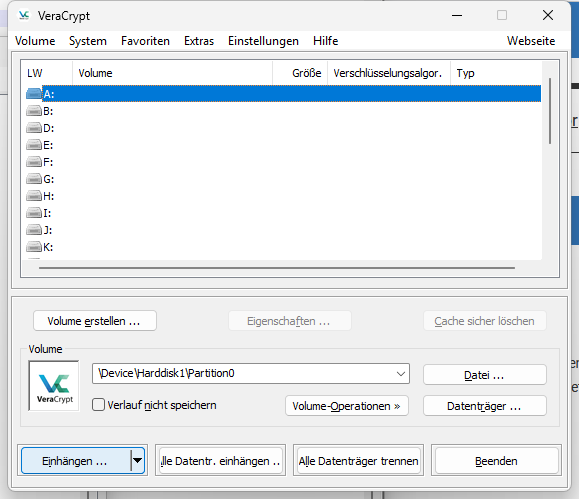Open the Webseite menu link
The height and width of the screenshot is (499, 579).
pos(531,41)
